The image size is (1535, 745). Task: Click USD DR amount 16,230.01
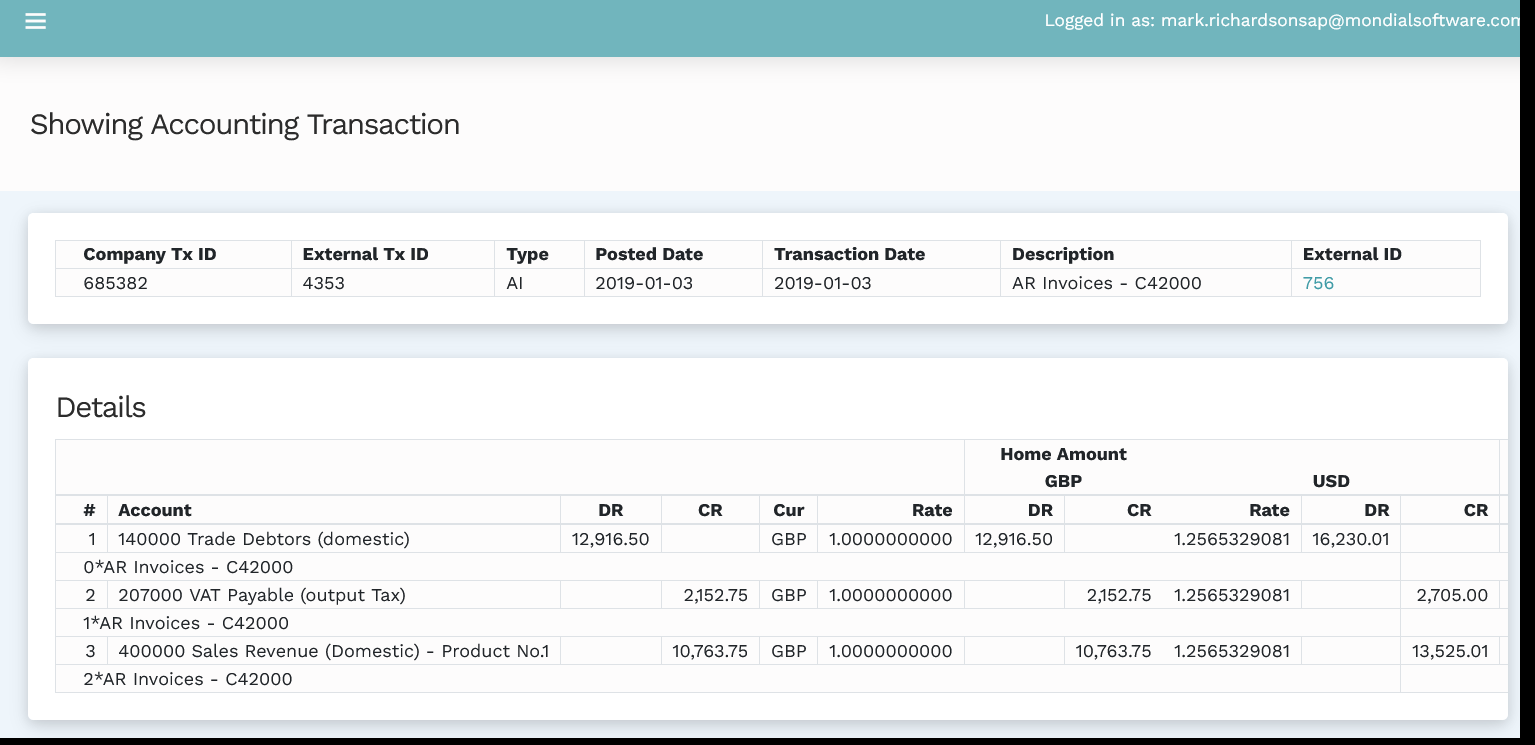pyautogui.click(x=1350, y=539)
